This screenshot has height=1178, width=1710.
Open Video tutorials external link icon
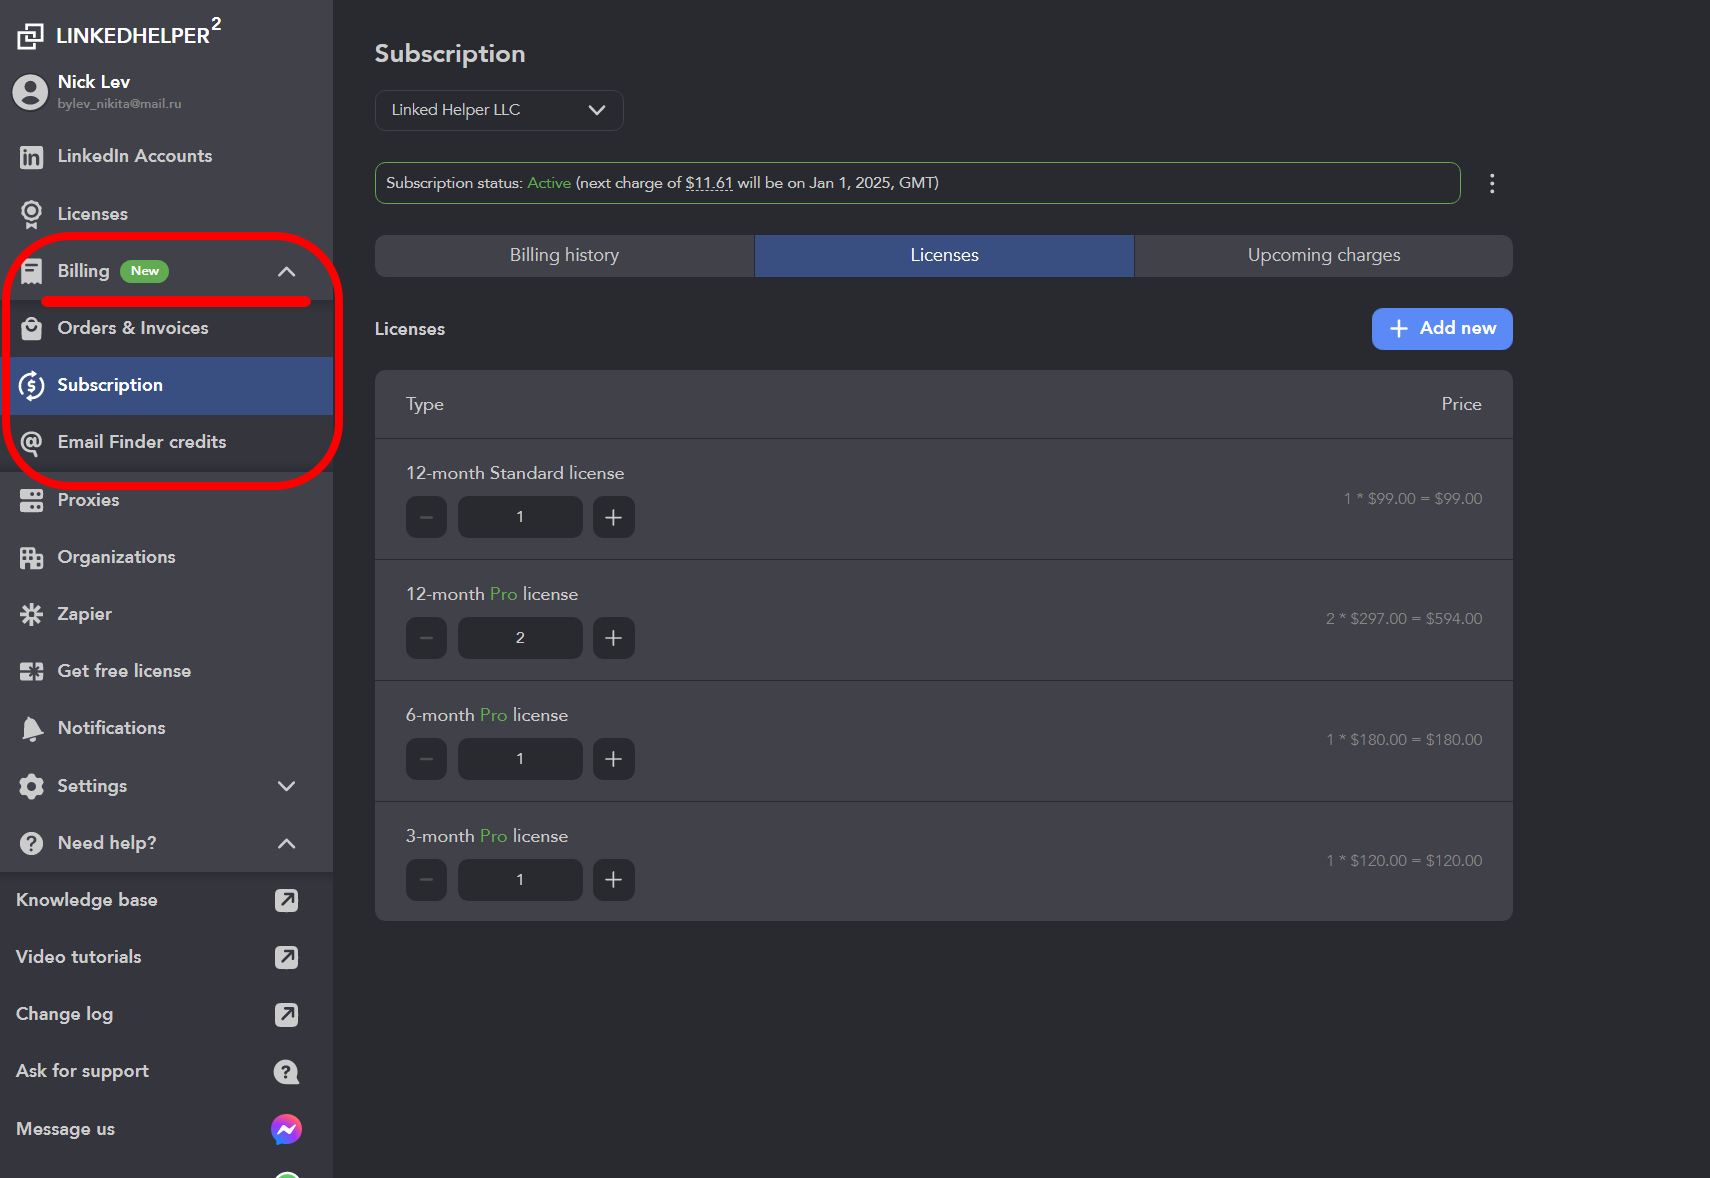287,957
